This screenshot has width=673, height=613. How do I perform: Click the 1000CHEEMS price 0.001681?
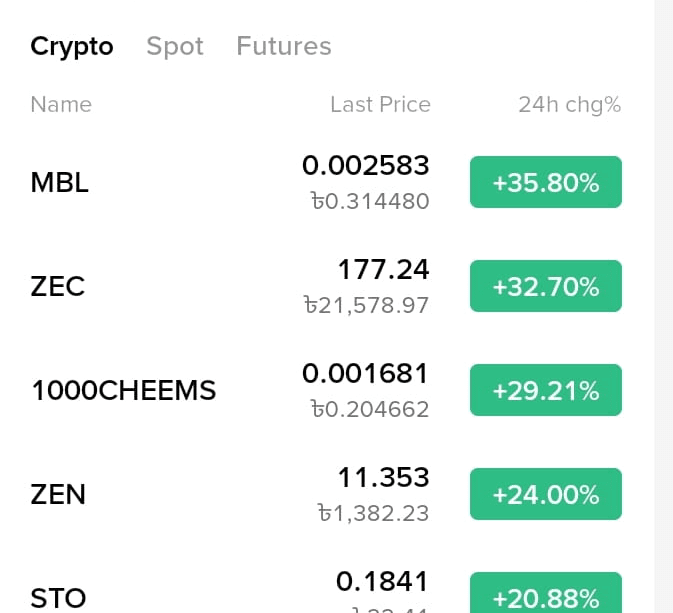[366, 373]
